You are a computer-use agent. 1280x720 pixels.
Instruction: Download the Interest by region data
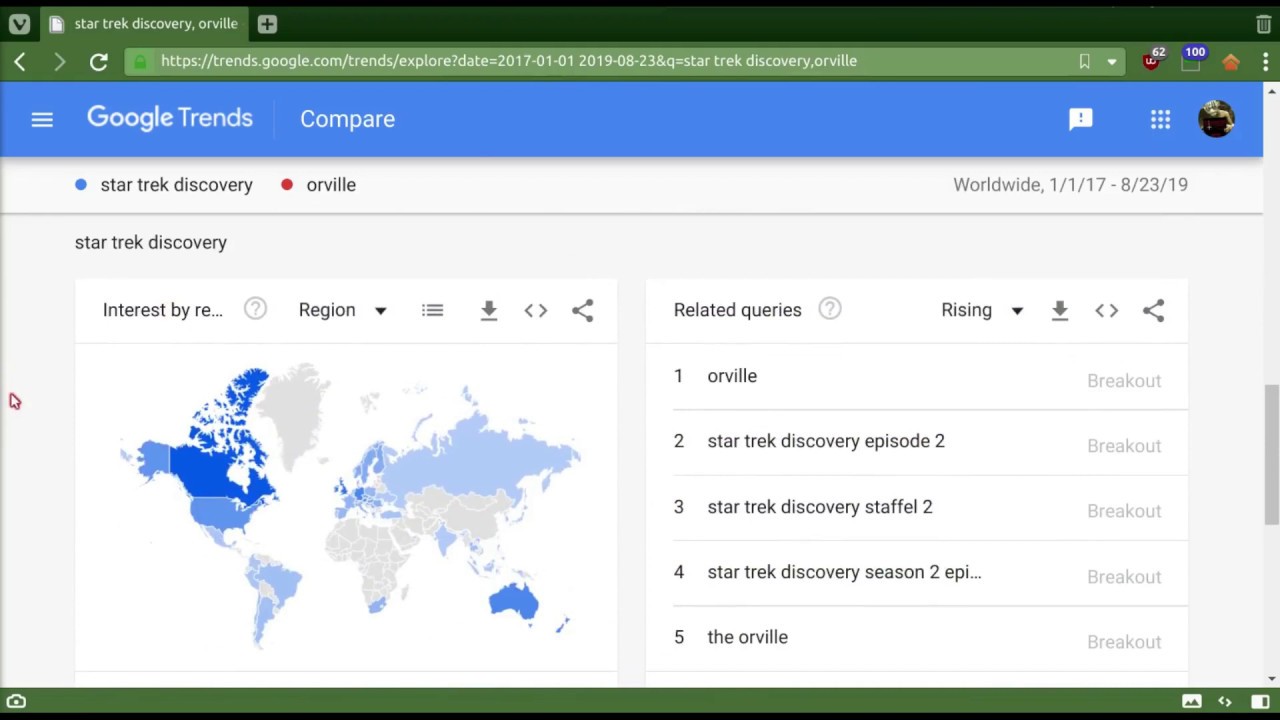tap(489, 310)
